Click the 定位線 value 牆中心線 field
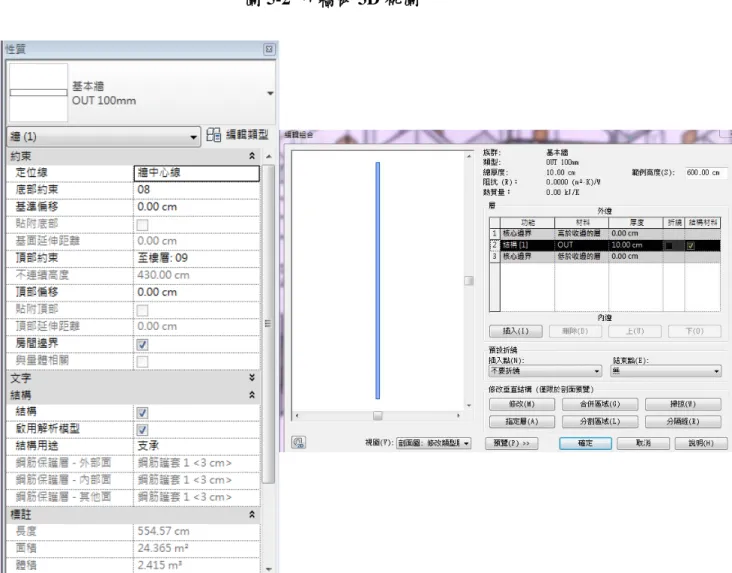Screen dimensions: 732x573 click(197, 173)
